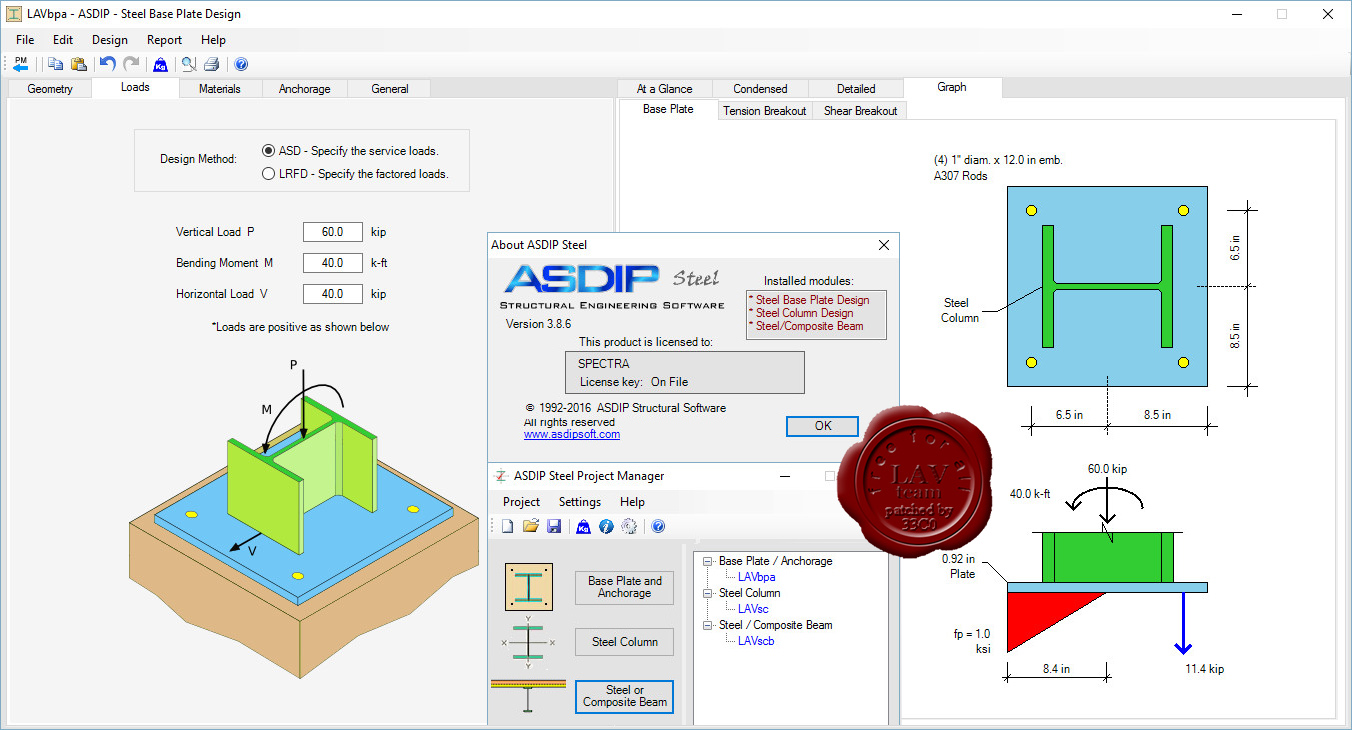Image resolution: width=1352 pixels, height=730 pixels.
Task: Click the base plate module picture icon
Action: click(x=529, y=586)
